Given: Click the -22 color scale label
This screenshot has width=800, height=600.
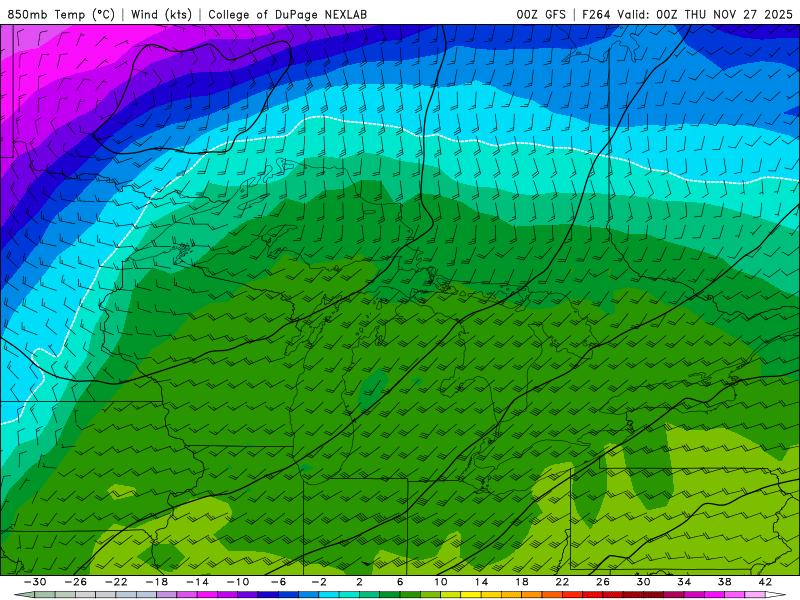Looking at the screenshot, I should coord(116,582).
